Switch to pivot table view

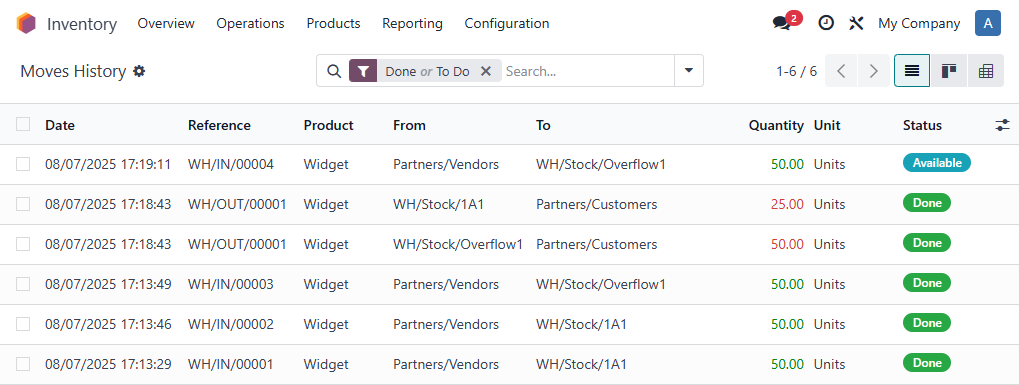coord(986,71)
